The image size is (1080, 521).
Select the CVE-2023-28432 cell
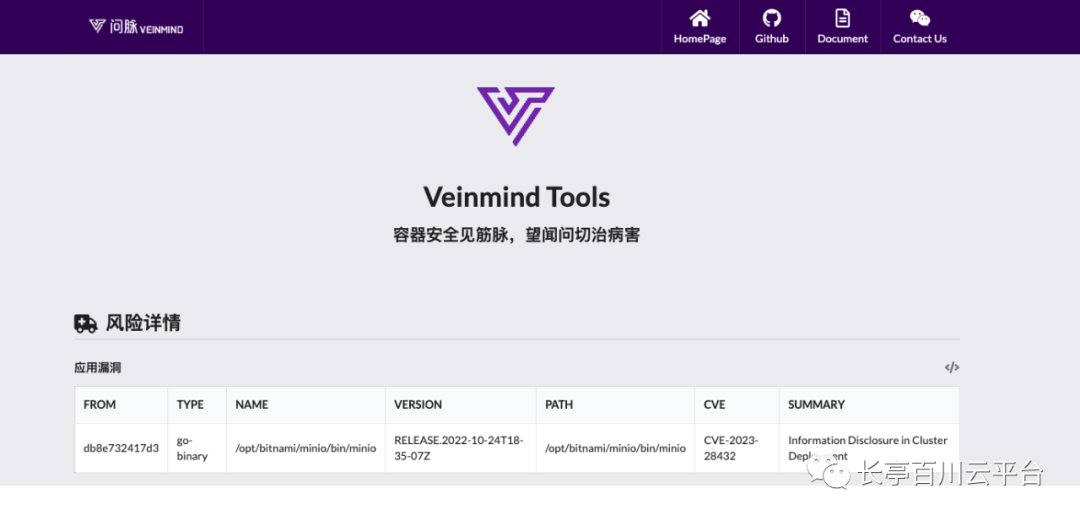tap(737, 448)
